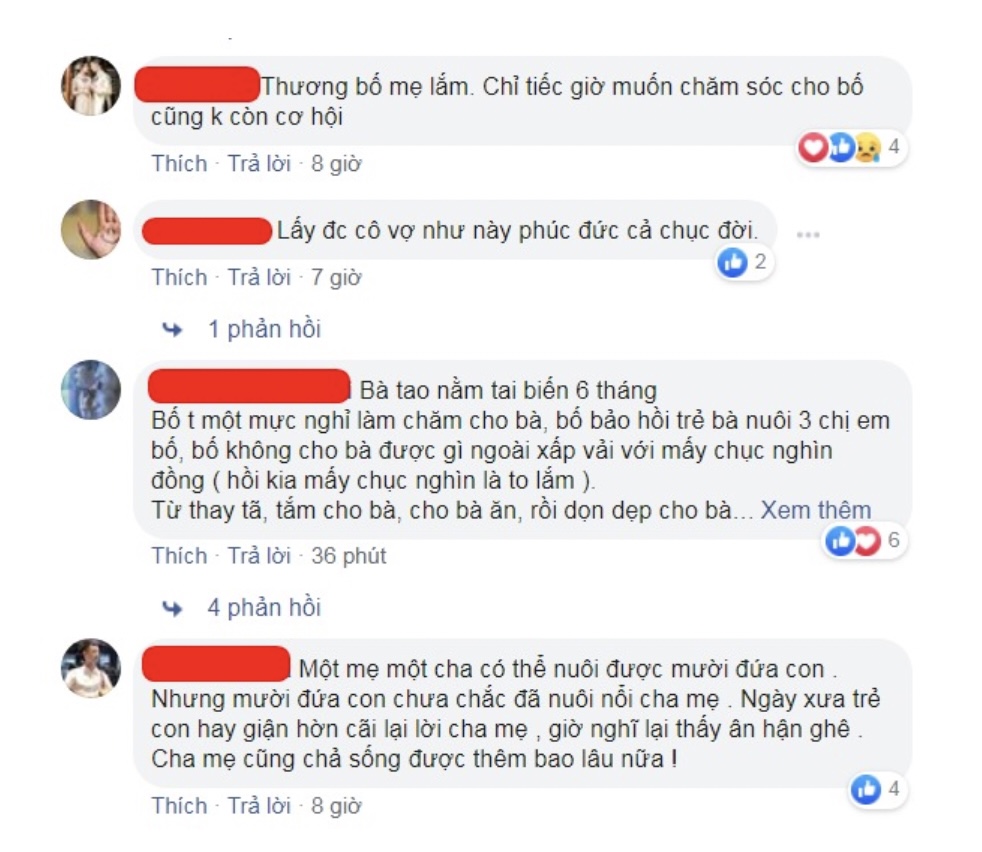
Task: Click the thumbs-up icon on the last comment
Action: (866, 789)
